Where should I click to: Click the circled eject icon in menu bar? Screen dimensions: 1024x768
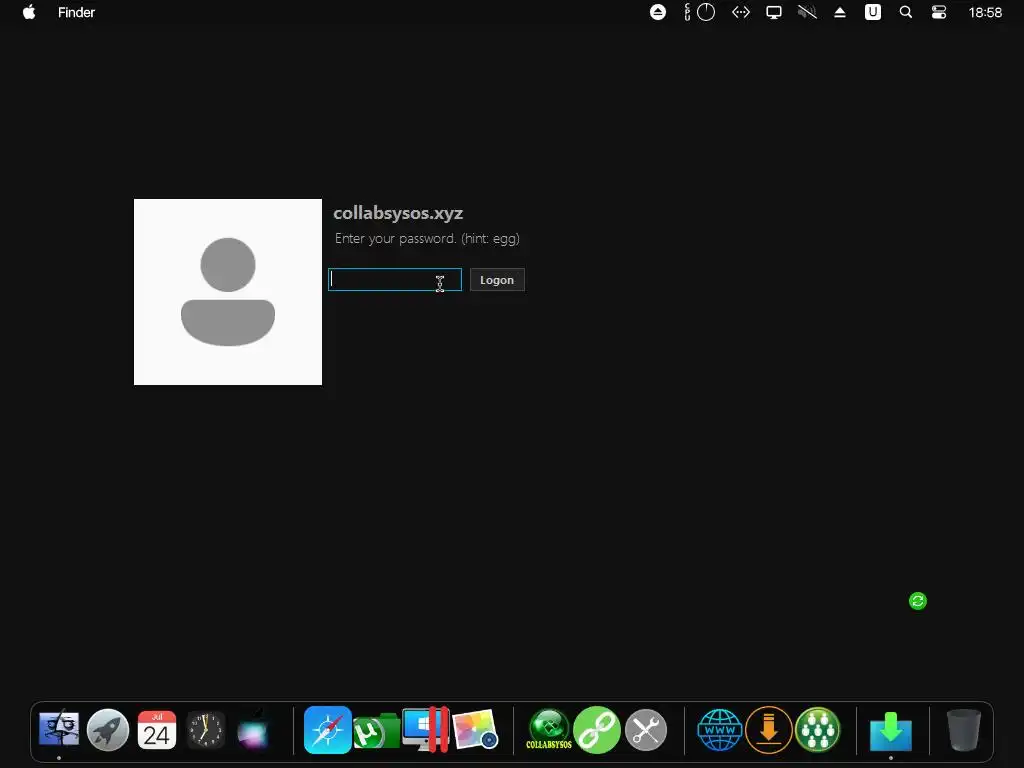658,12
